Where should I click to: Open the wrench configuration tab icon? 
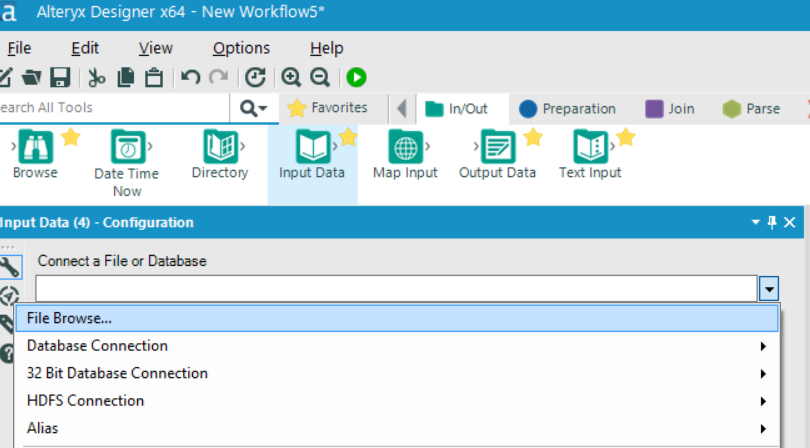coord(10,268)
